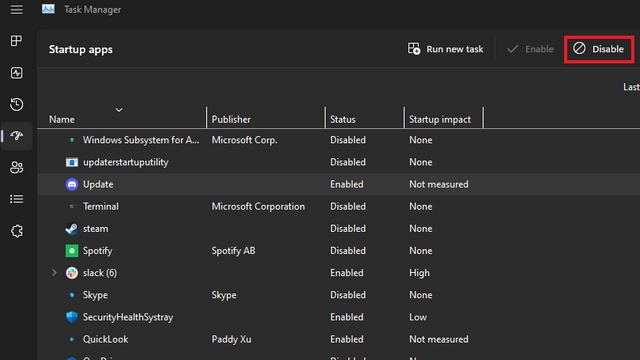Sort by the Startup impact column header

440,120
